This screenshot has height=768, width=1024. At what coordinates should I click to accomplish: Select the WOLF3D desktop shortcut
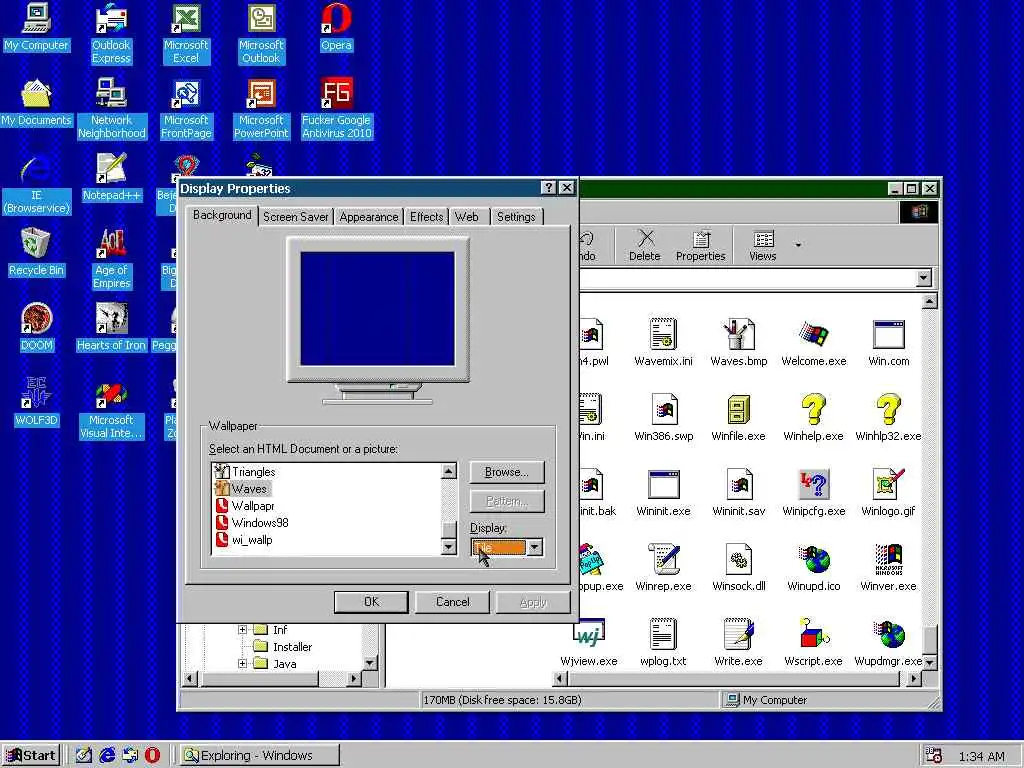pos(36,403)
